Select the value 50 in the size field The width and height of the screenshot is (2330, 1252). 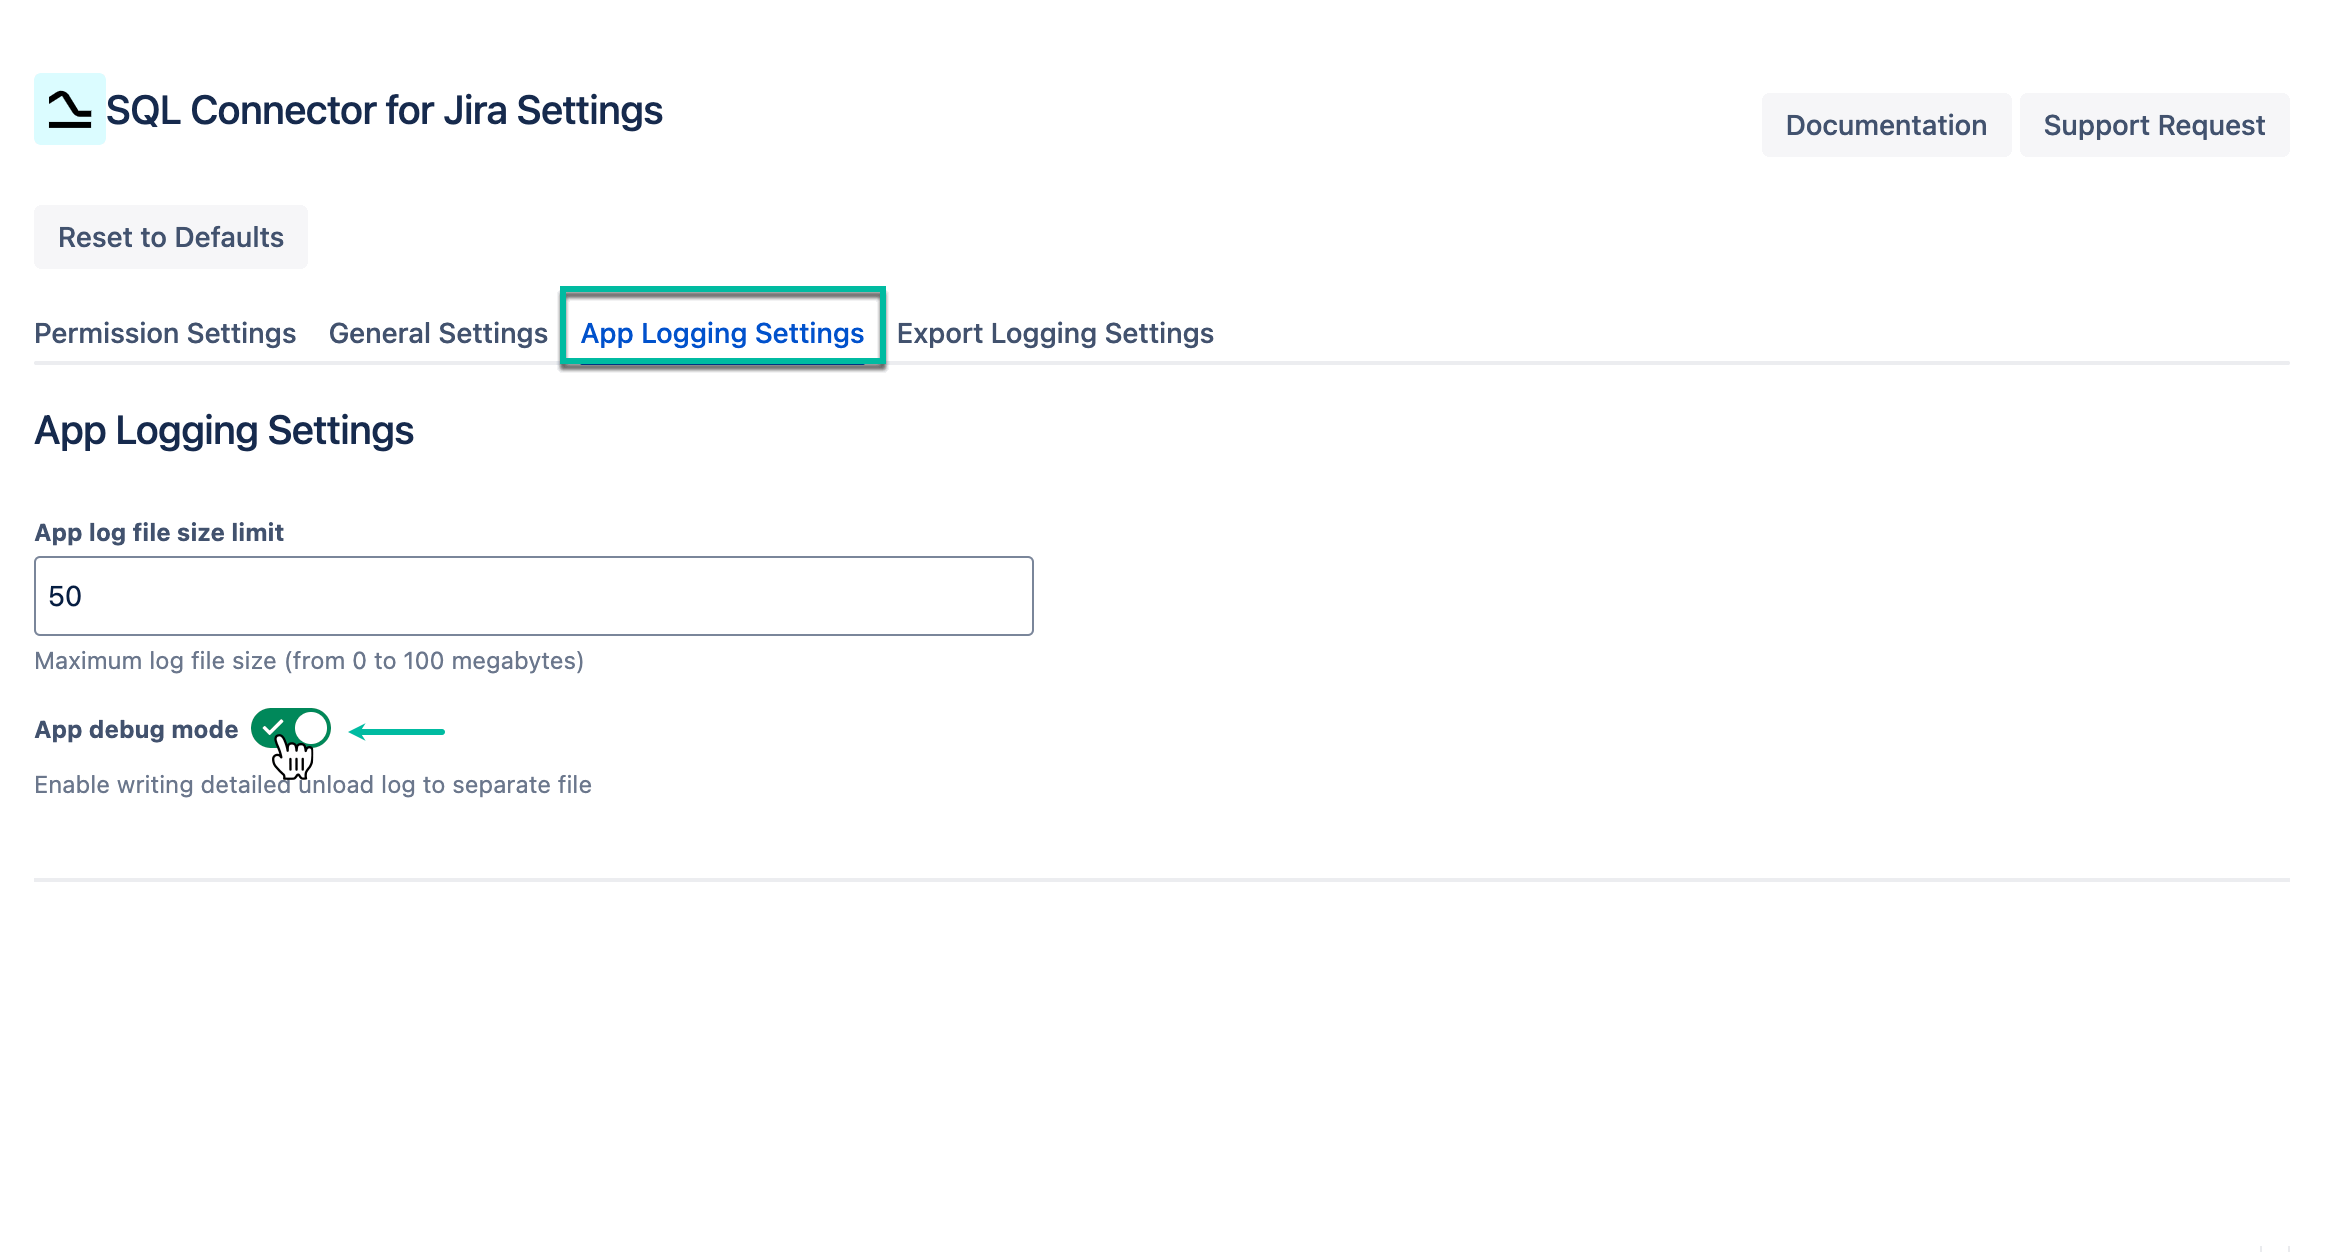click(x=66, y=595)
